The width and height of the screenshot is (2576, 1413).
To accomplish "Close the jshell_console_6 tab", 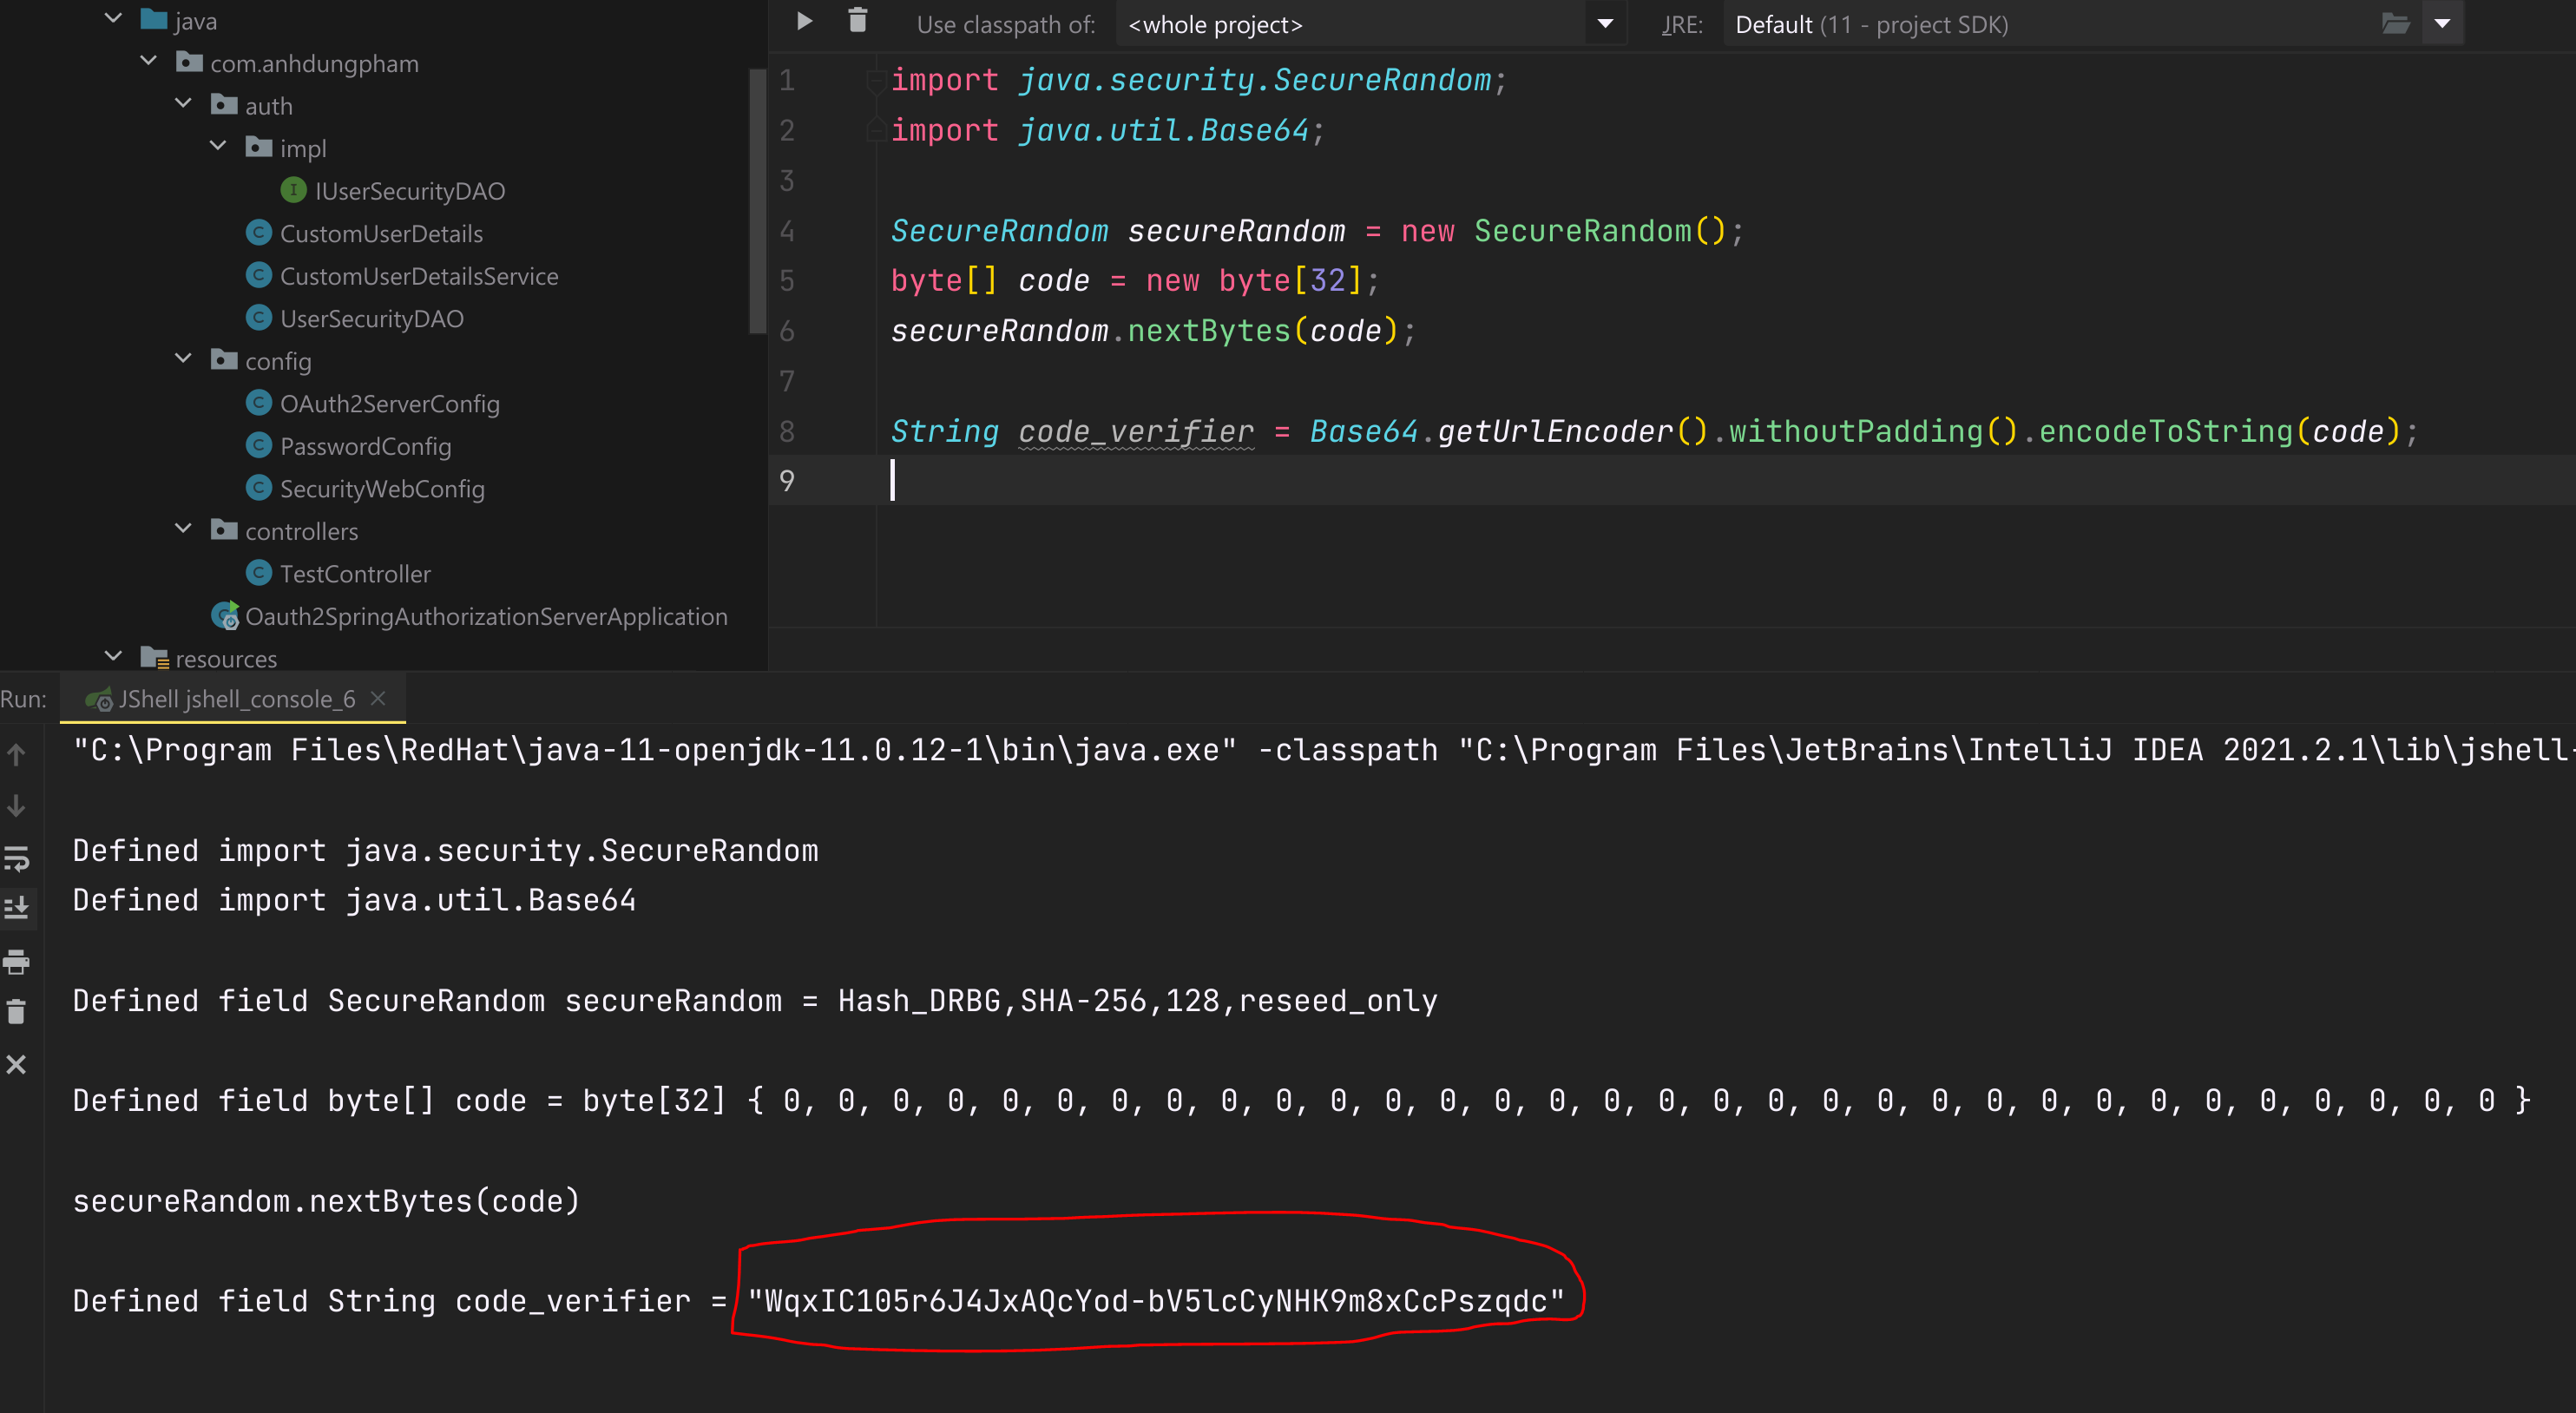I will click(x=378, y=699).
